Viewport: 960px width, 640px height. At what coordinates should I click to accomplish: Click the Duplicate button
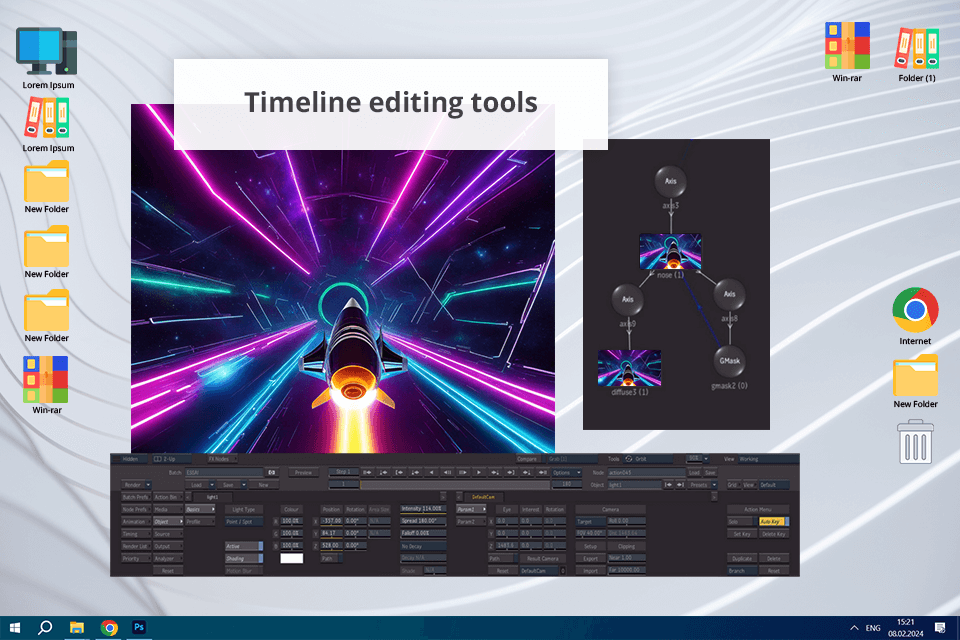click(742, 559)
